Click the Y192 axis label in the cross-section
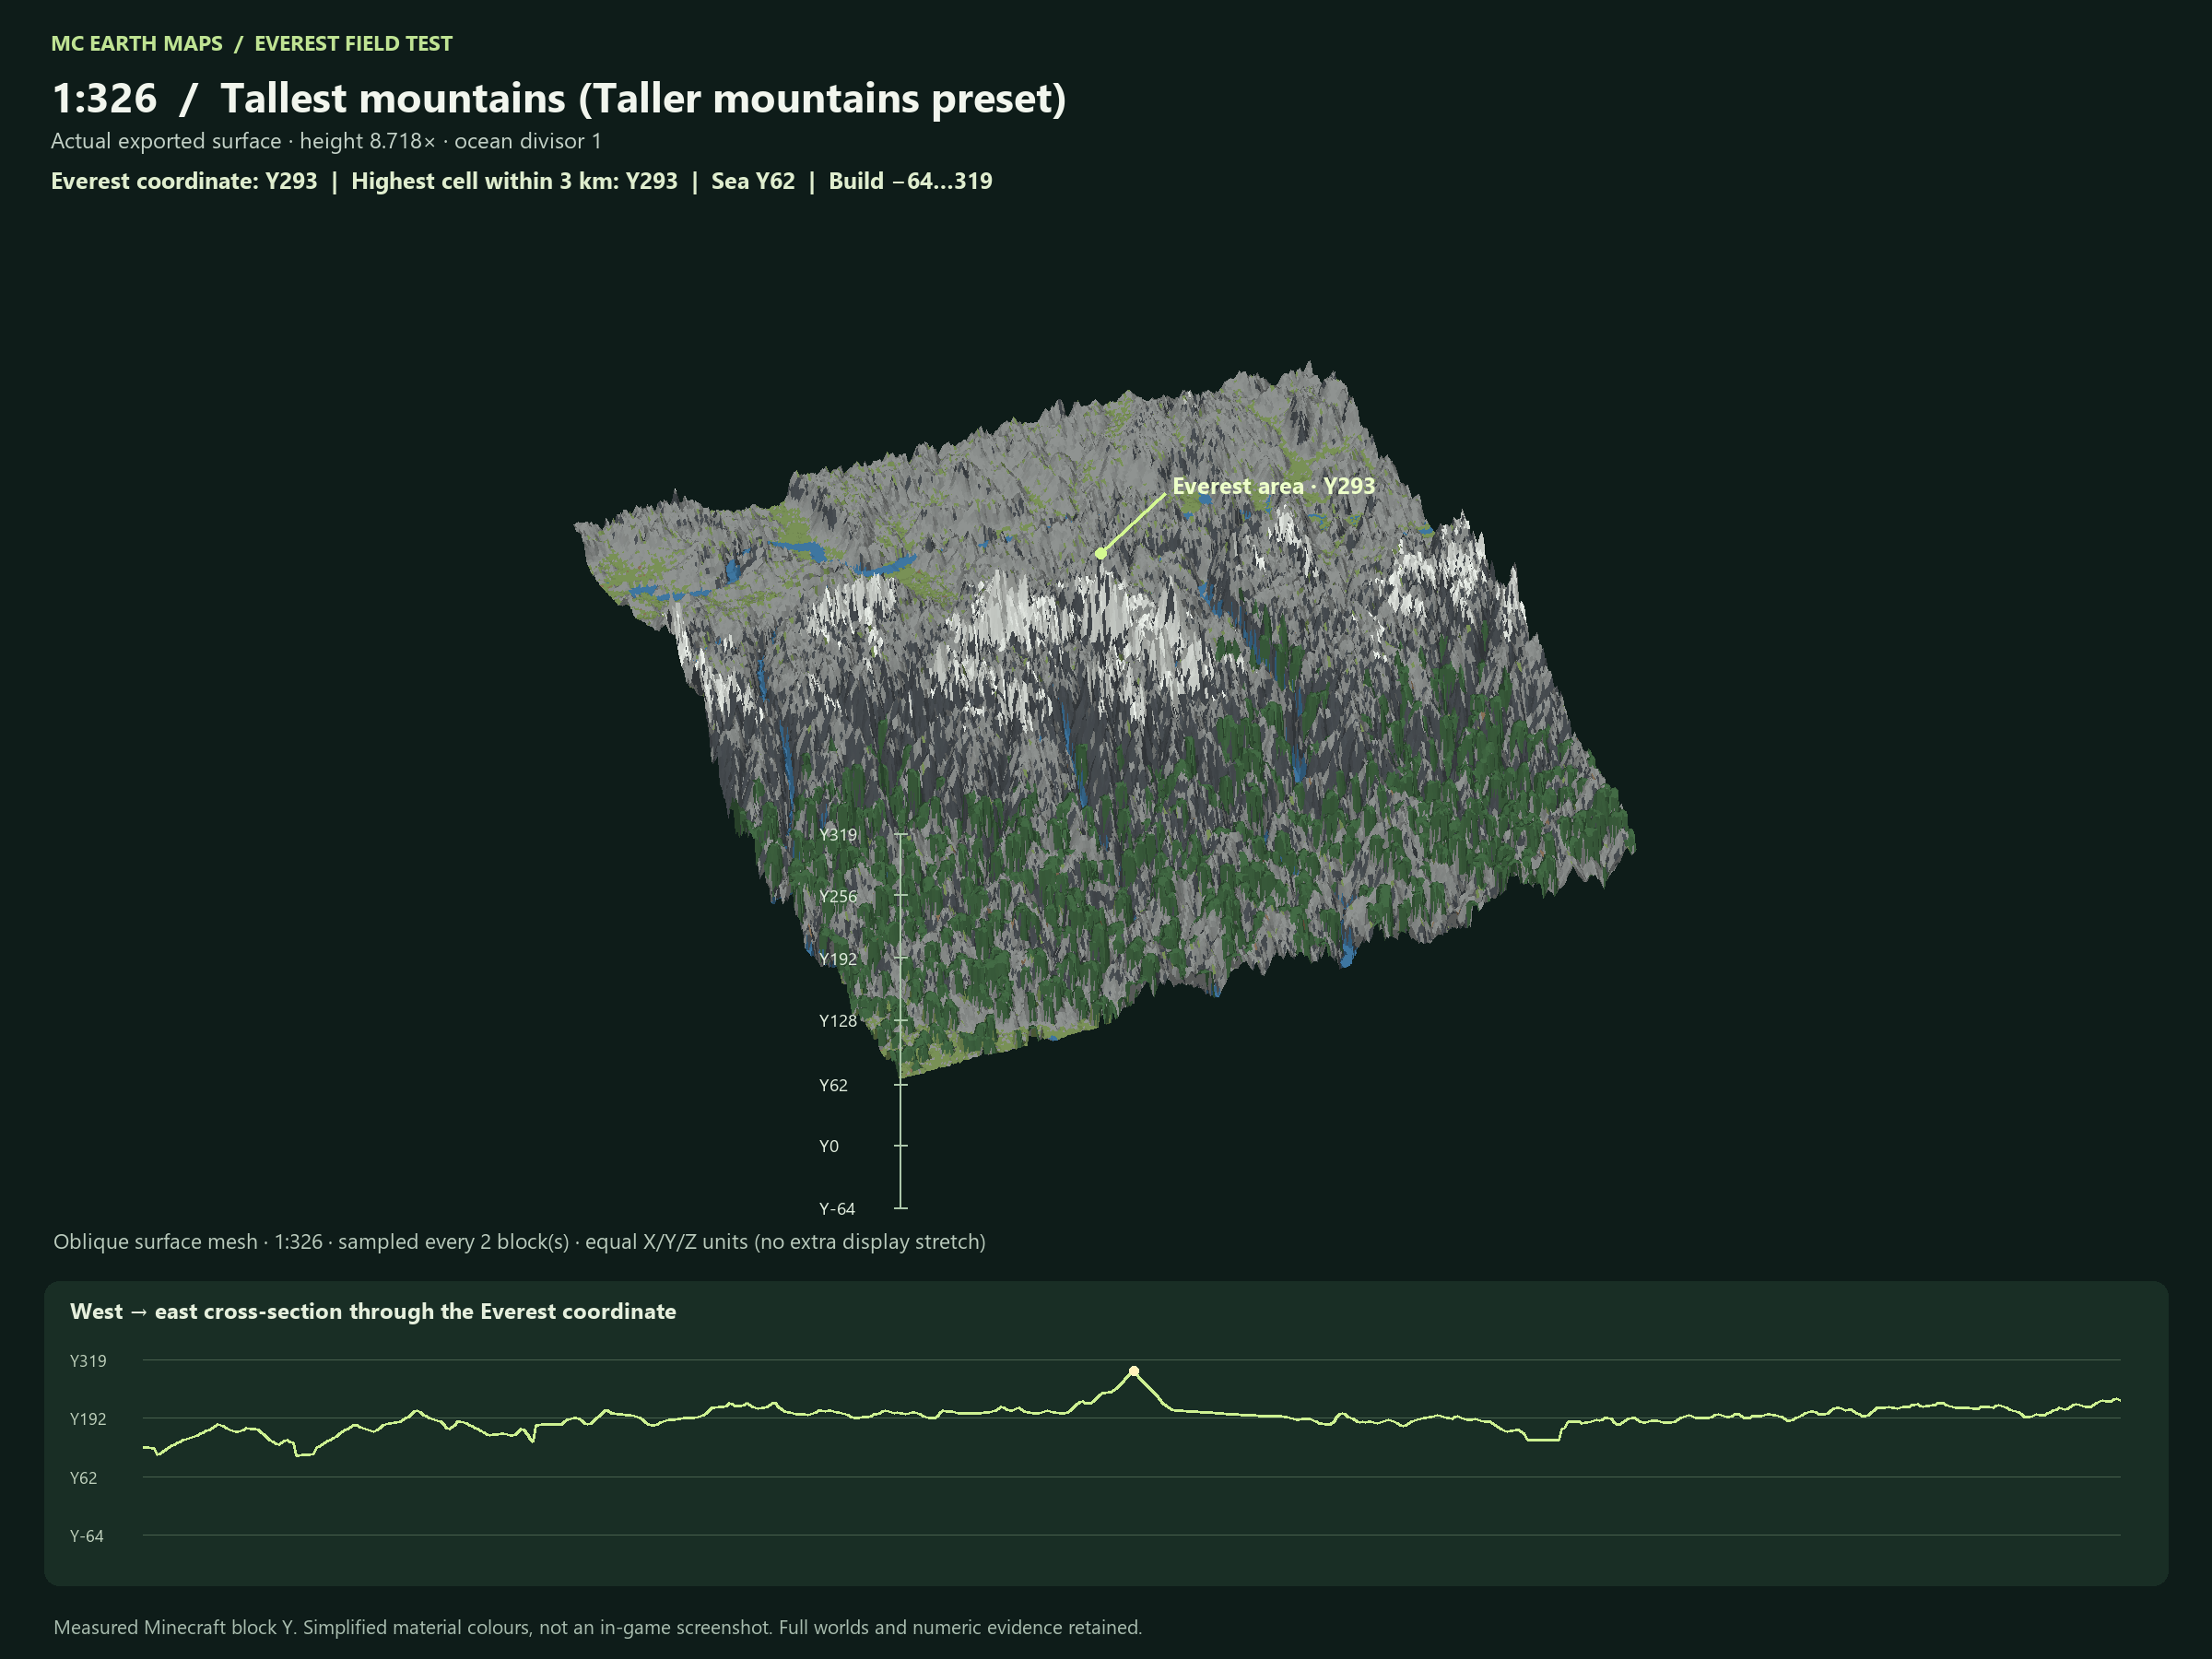This screenshot has height=1659, width=2212. pos(88,1419)
